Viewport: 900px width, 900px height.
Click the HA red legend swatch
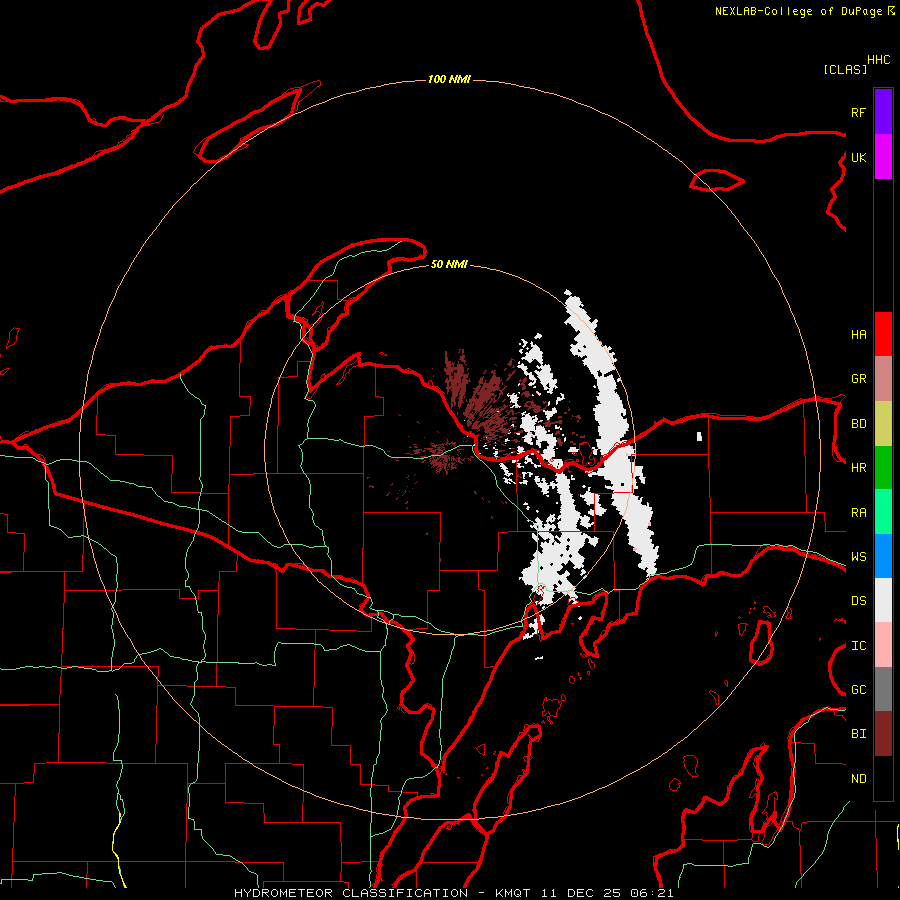coord(883,334)
